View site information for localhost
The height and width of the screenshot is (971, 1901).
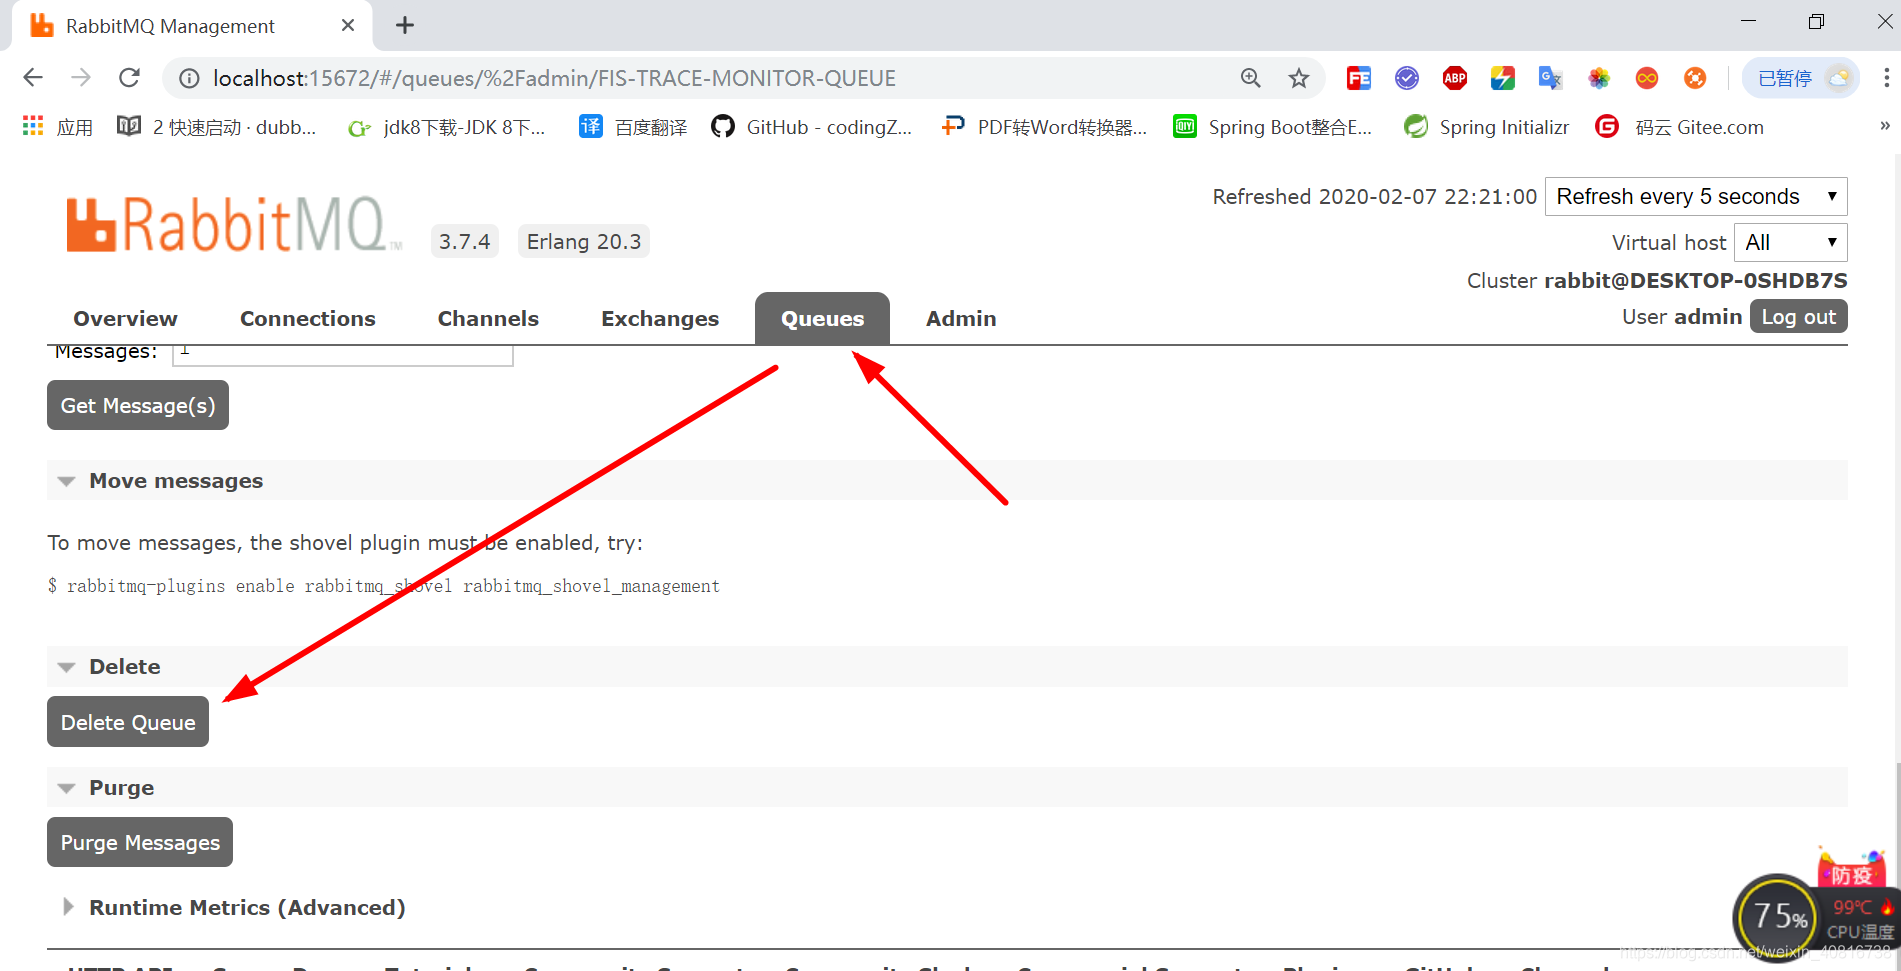click(x=189, y=78)
